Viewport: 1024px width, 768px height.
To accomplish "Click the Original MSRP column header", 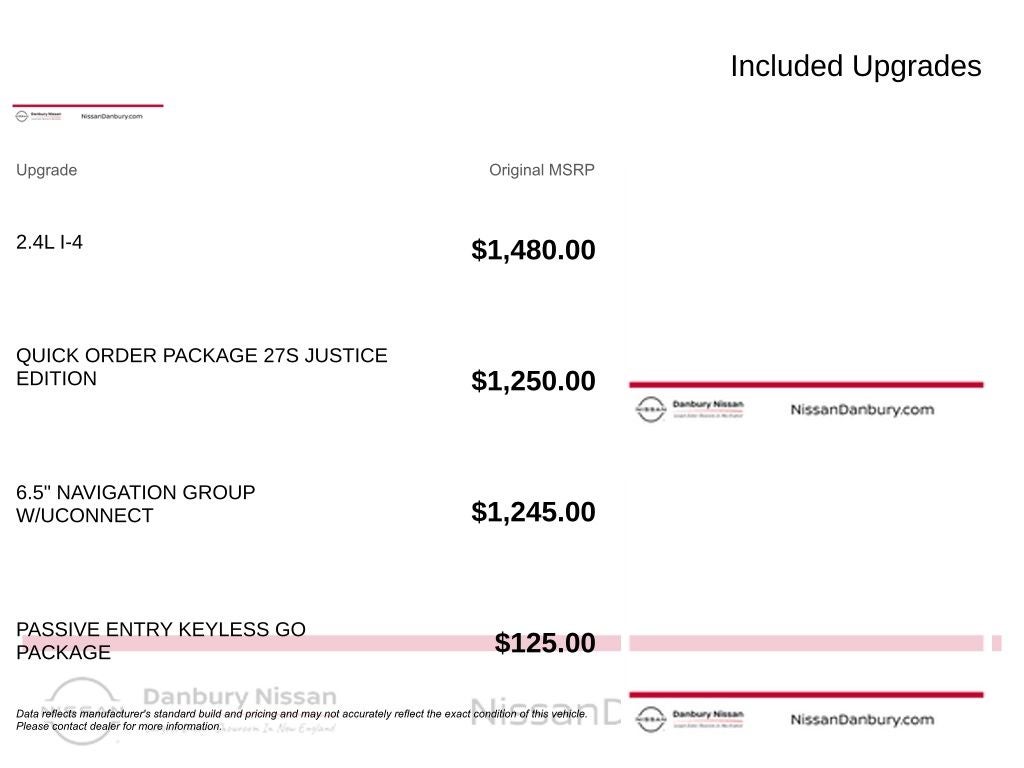I will [x=541, y=170].
